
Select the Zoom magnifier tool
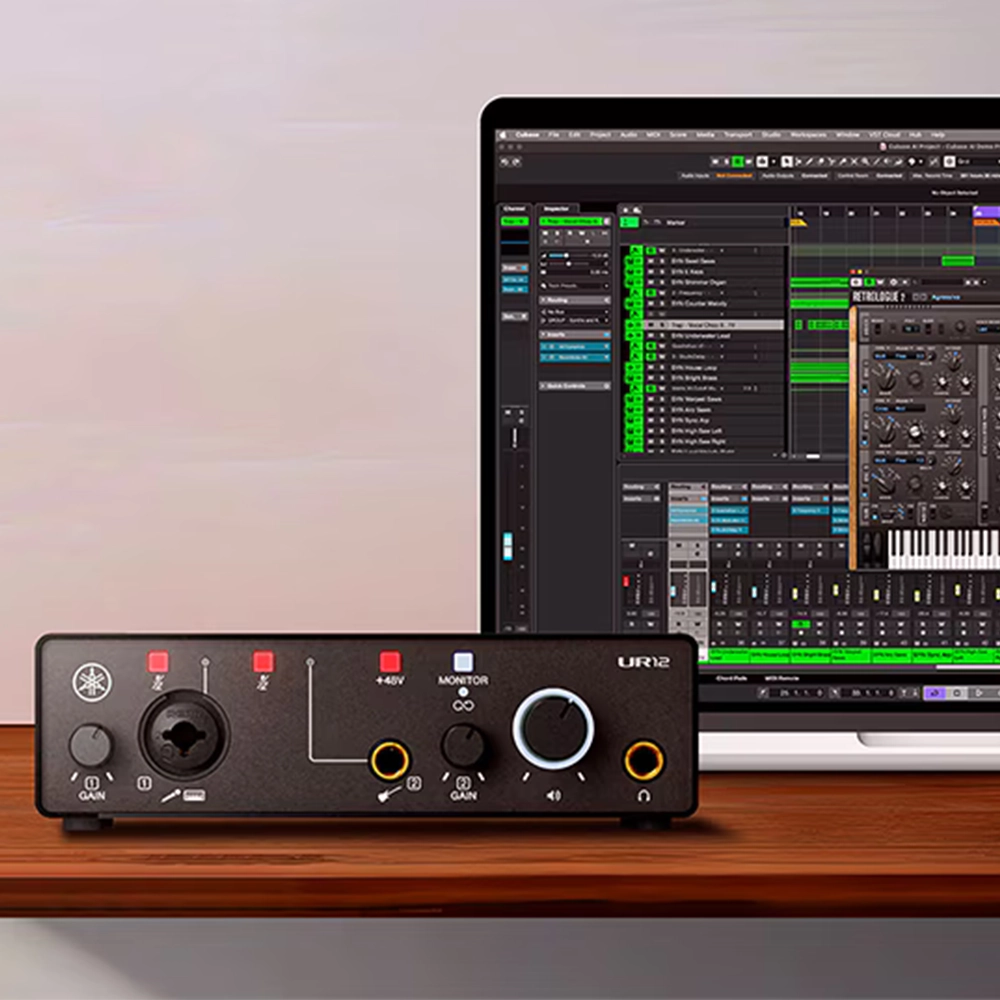point(865,162)
